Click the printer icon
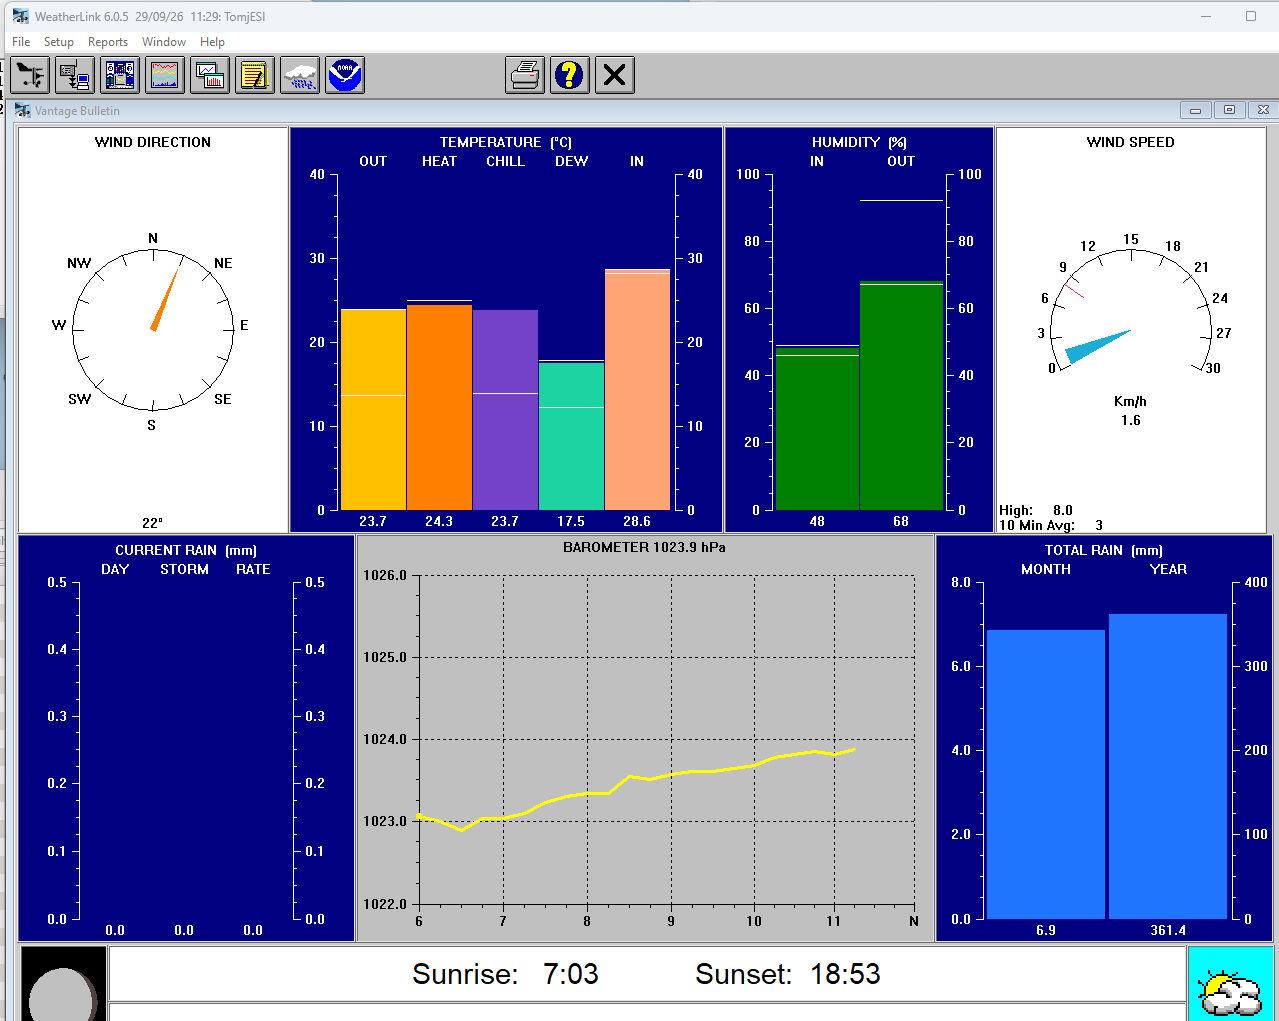The height and width of the screenshot is (1021, 1279). click(525, 75)
